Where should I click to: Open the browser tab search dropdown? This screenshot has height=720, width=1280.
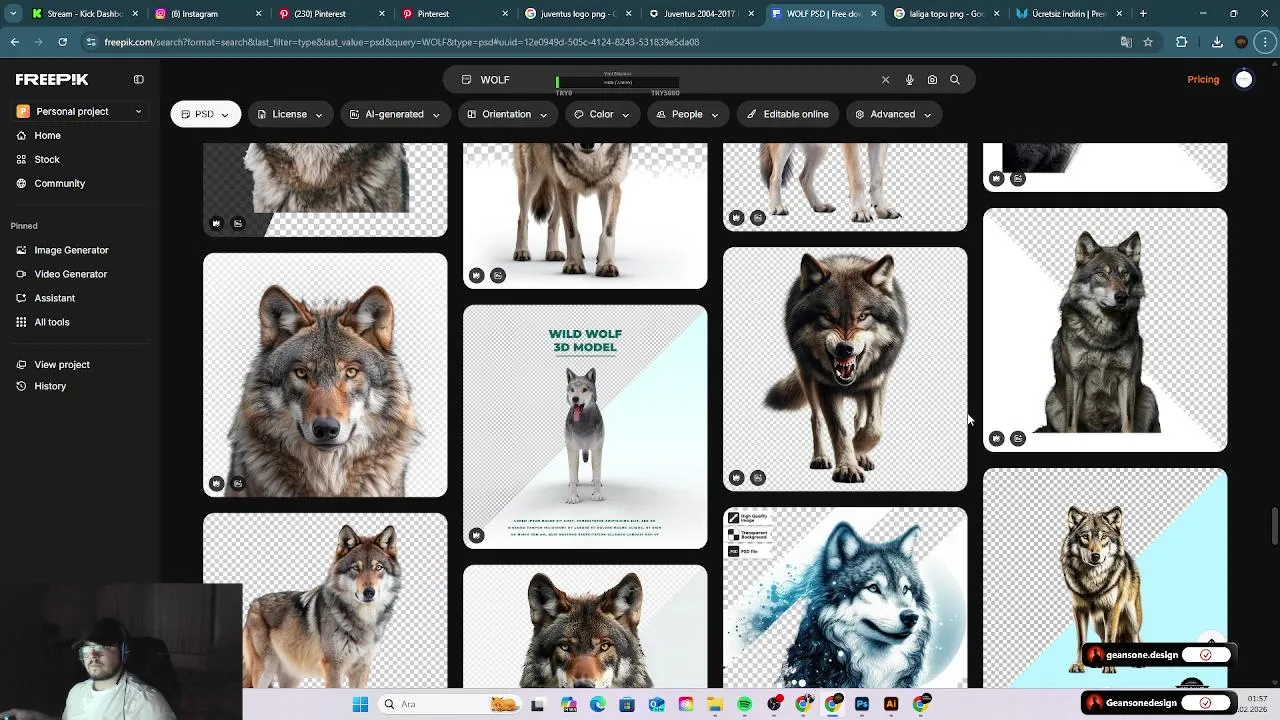(x=13, y=14)
